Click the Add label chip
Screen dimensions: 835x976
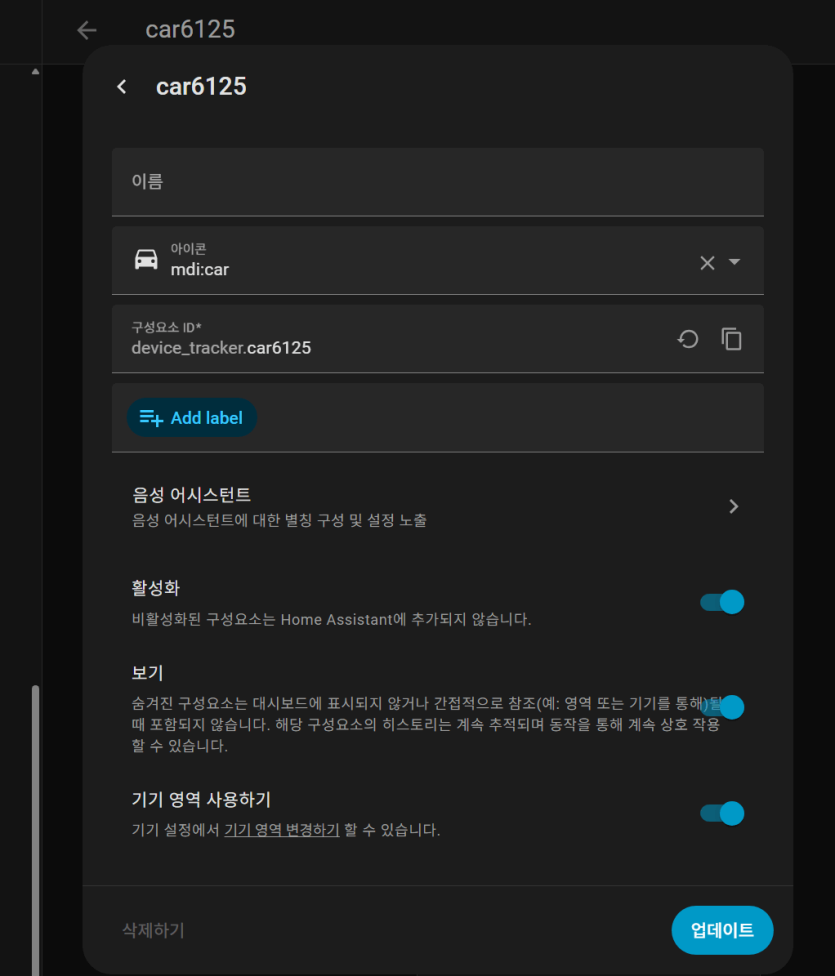click(x=192, y=418)
